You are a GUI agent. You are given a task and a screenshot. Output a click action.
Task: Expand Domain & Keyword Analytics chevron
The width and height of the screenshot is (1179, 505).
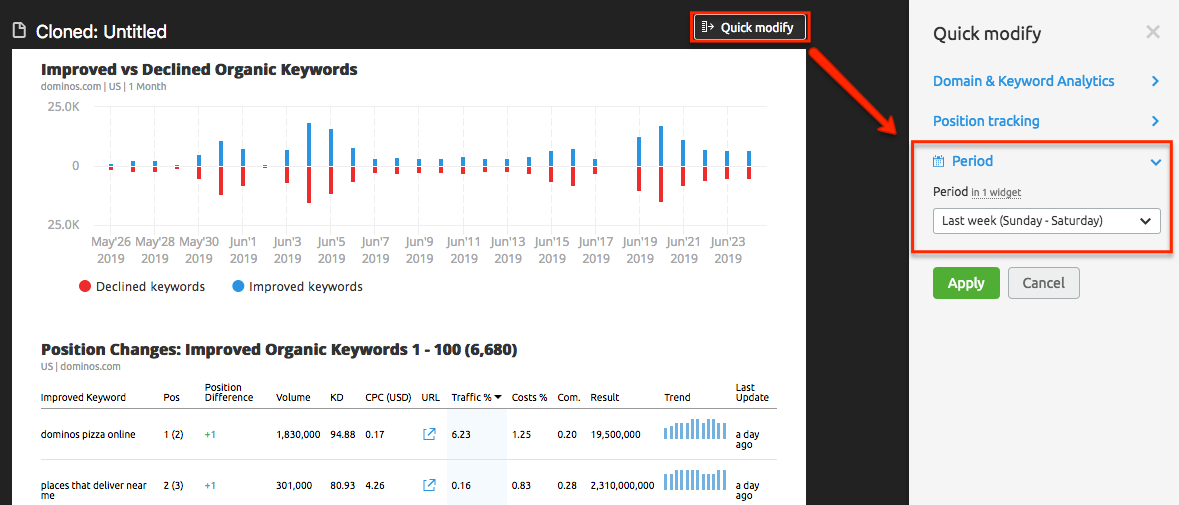point(1155,81)
